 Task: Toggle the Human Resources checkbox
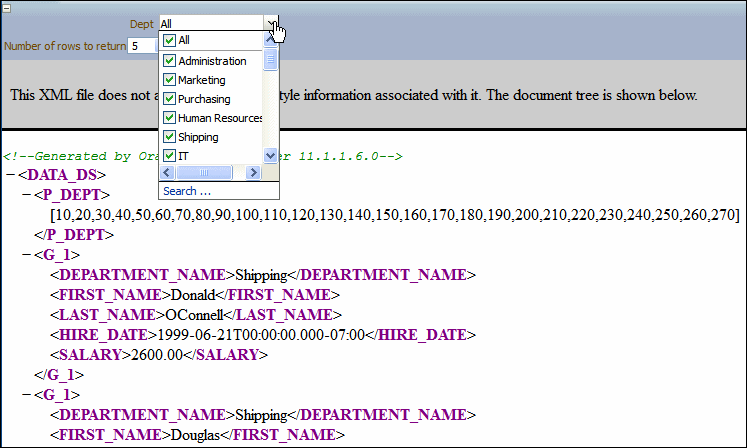(x=169, y=118)
